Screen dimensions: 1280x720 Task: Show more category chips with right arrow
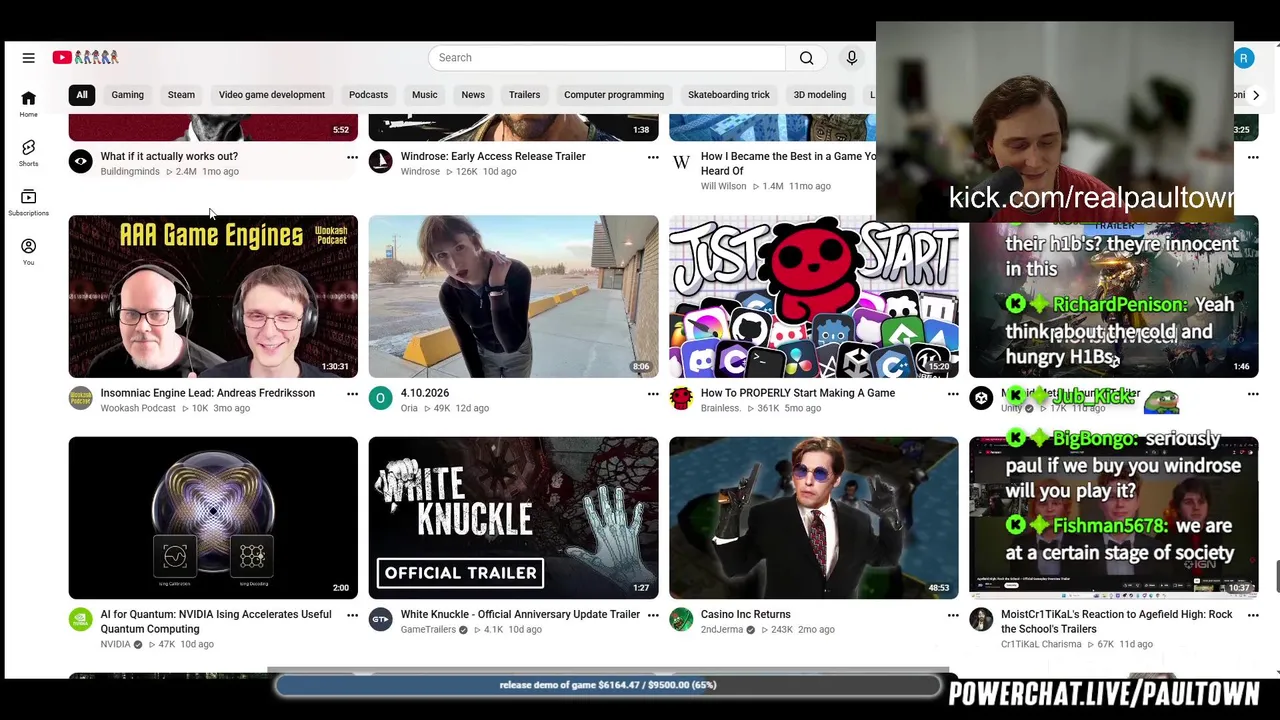click(x=1256, y=95)
